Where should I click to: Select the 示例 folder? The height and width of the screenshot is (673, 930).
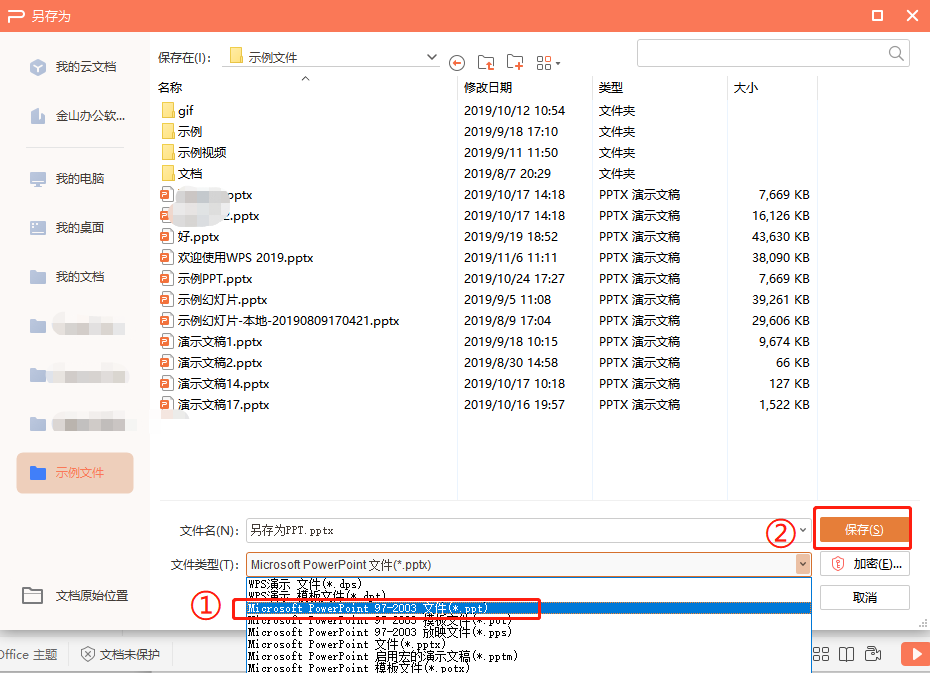point(181,132)
